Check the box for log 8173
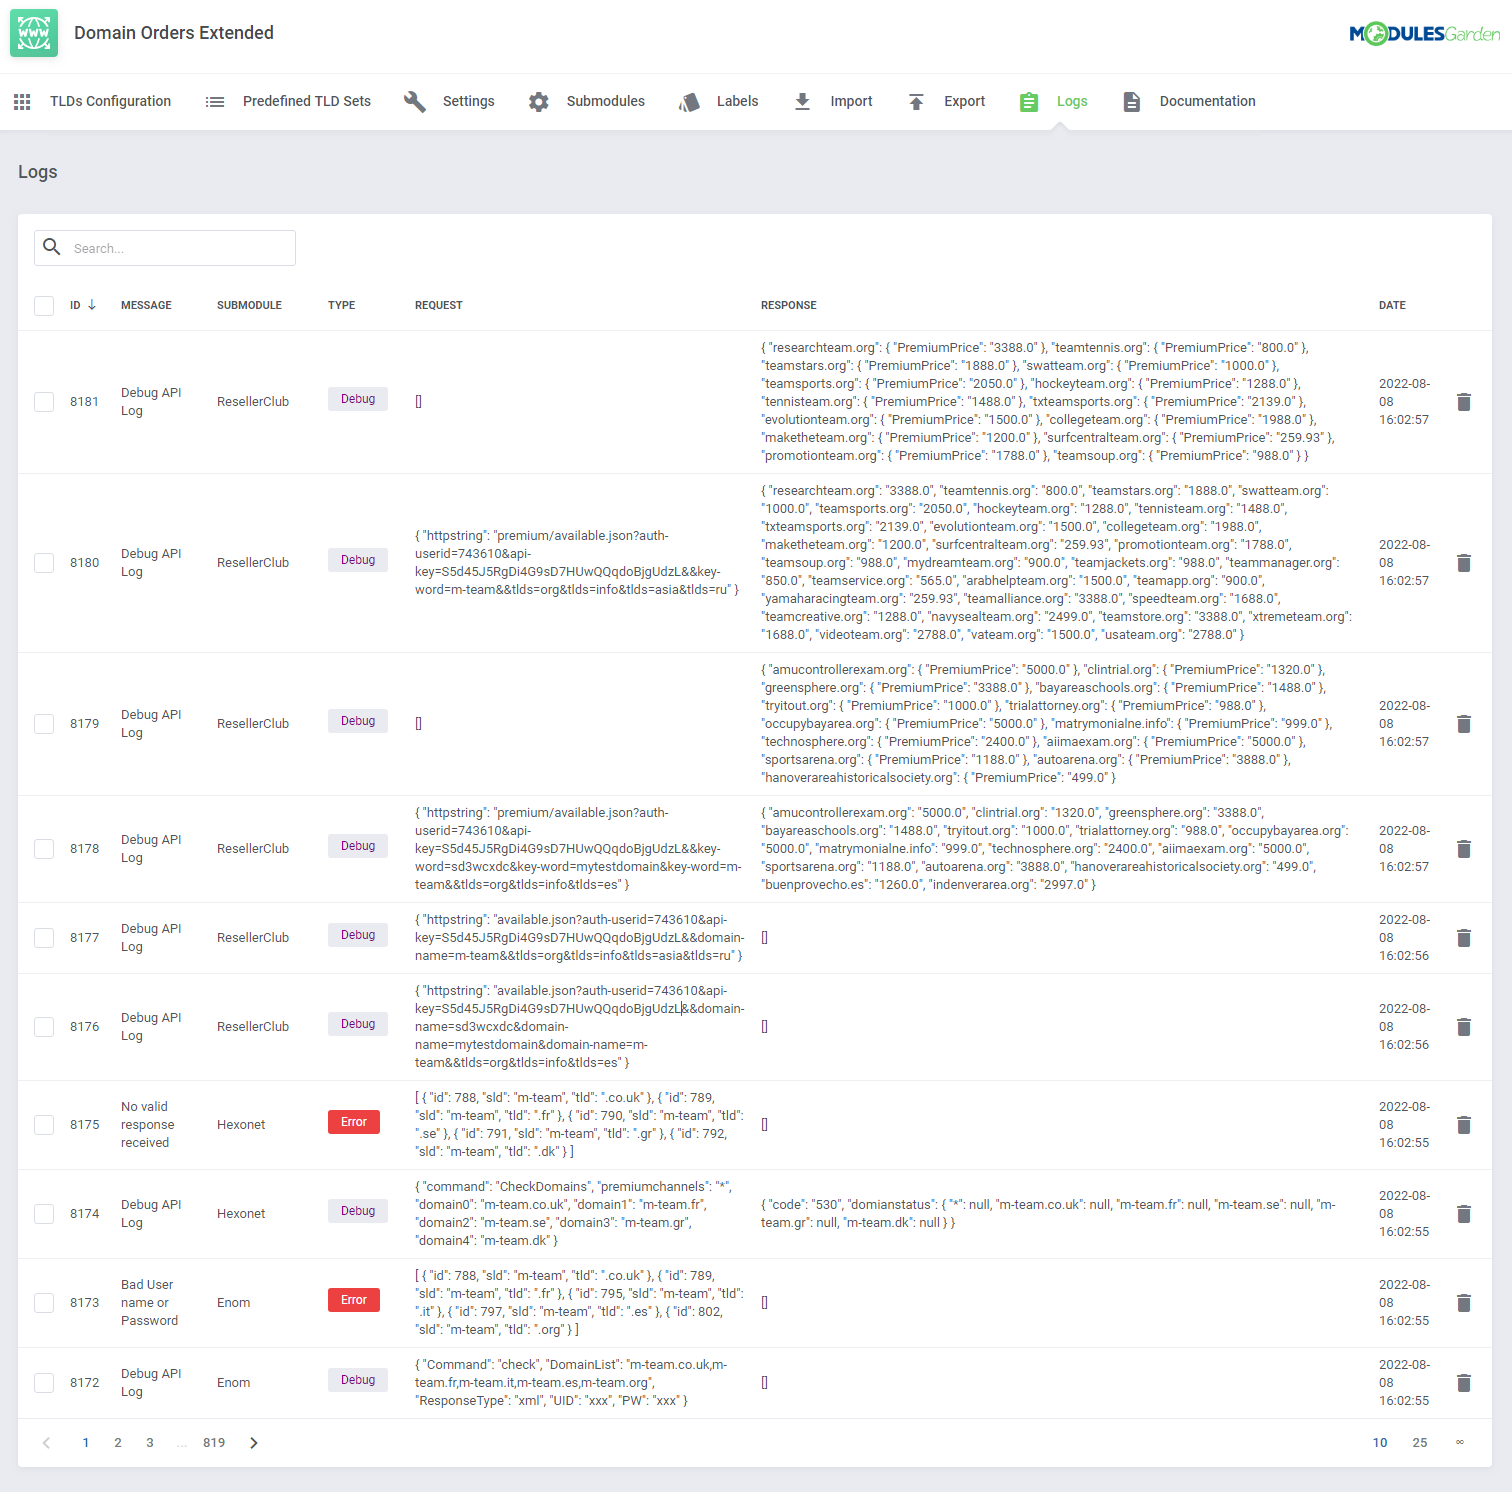This screenshot has height=1492, width=1512. point(44,1303)
